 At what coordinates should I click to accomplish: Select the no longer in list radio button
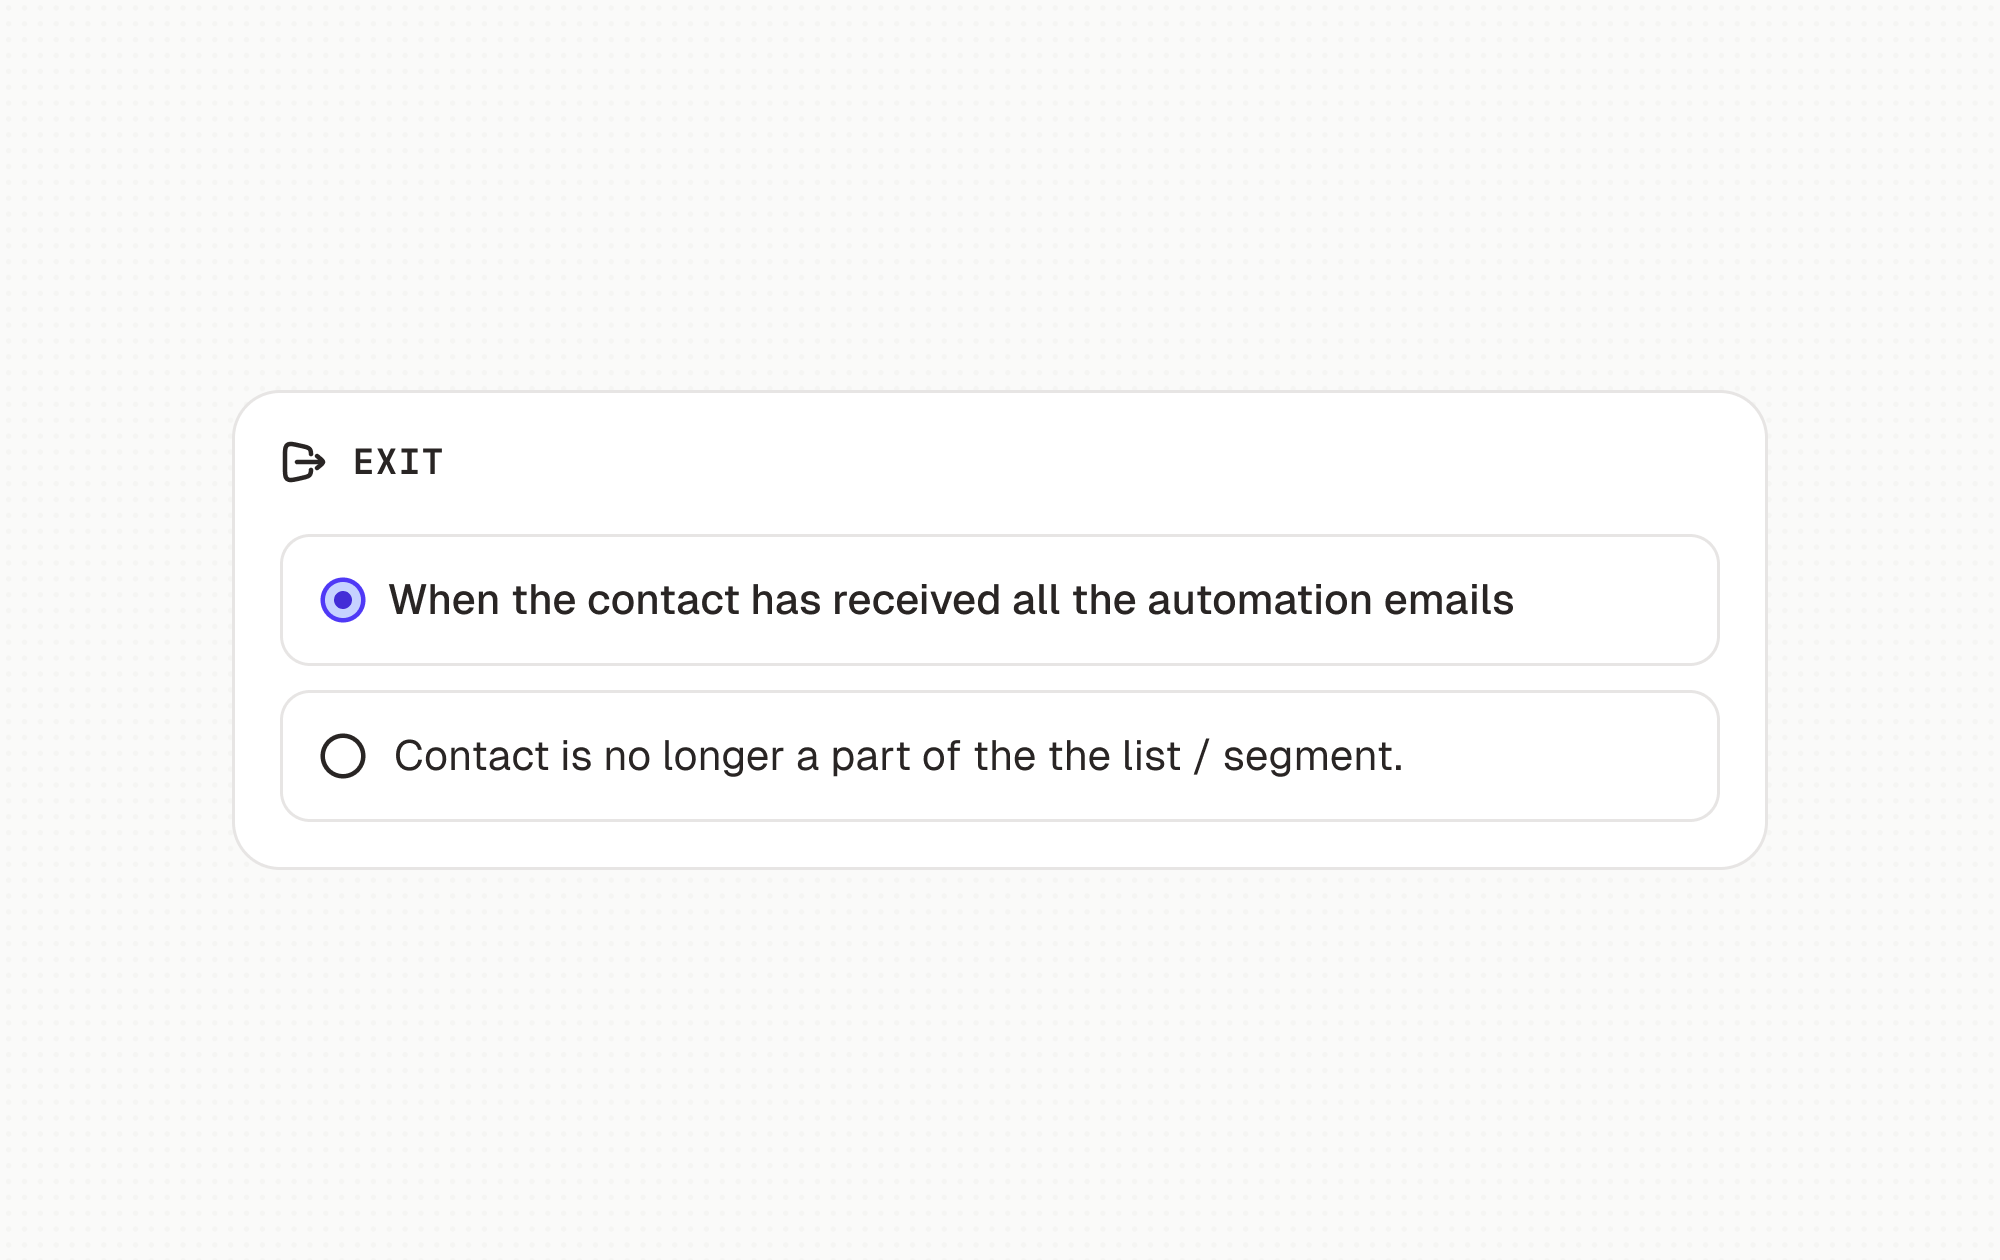click(343, 756)
